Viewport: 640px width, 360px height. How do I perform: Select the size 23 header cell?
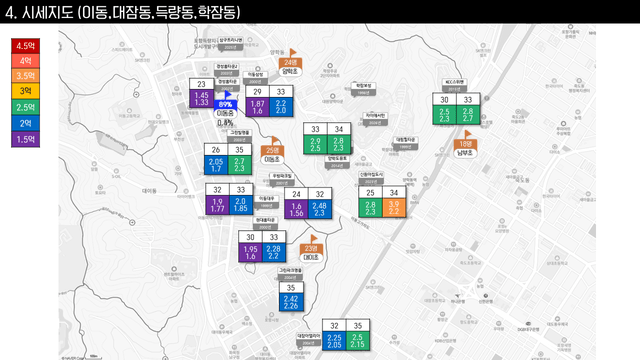202,84
